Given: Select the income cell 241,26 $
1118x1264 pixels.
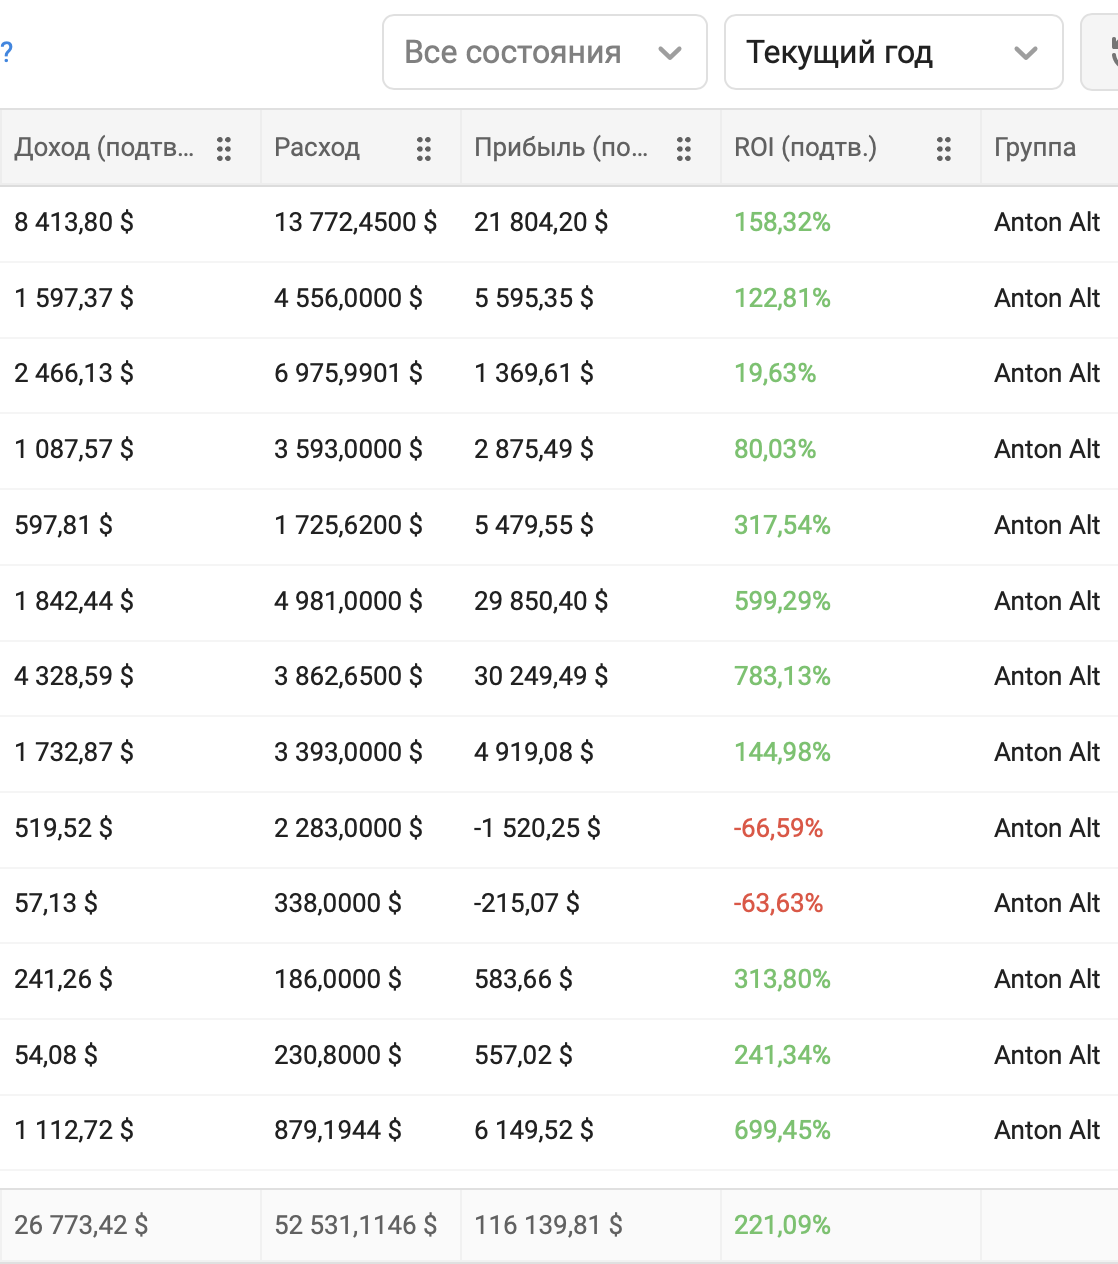Looking at the screenshot, I should (63, 979).
